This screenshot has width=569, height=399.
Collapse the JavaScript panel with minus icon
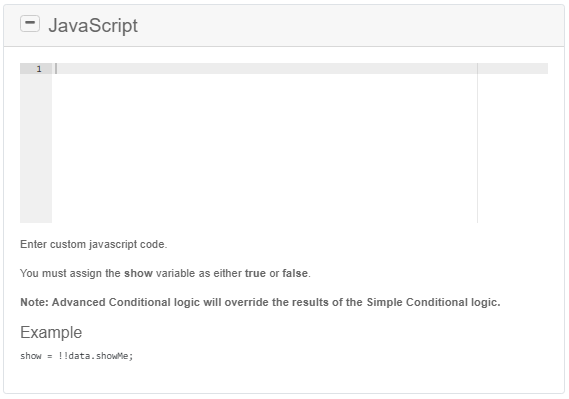point(30,24)
